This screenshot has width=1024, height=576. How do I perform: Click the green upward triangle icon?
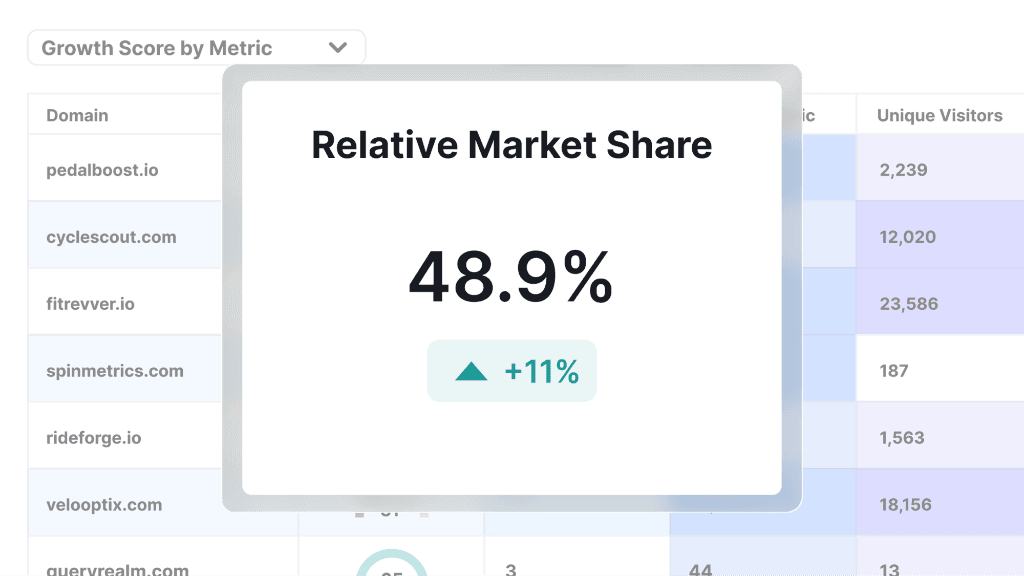pyautogui.click(x=471, y=372)
